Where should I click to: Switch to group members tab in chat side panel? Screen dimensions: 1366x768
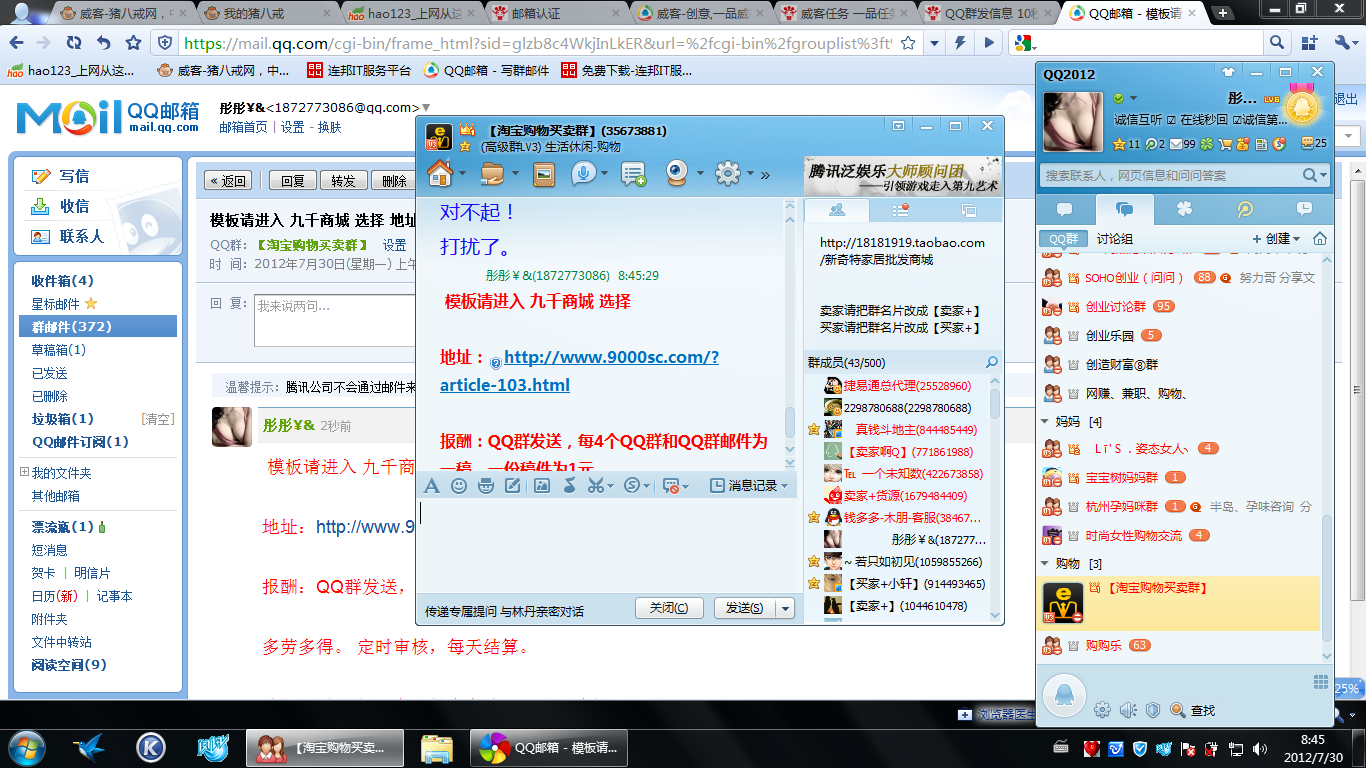coord(836,209)
